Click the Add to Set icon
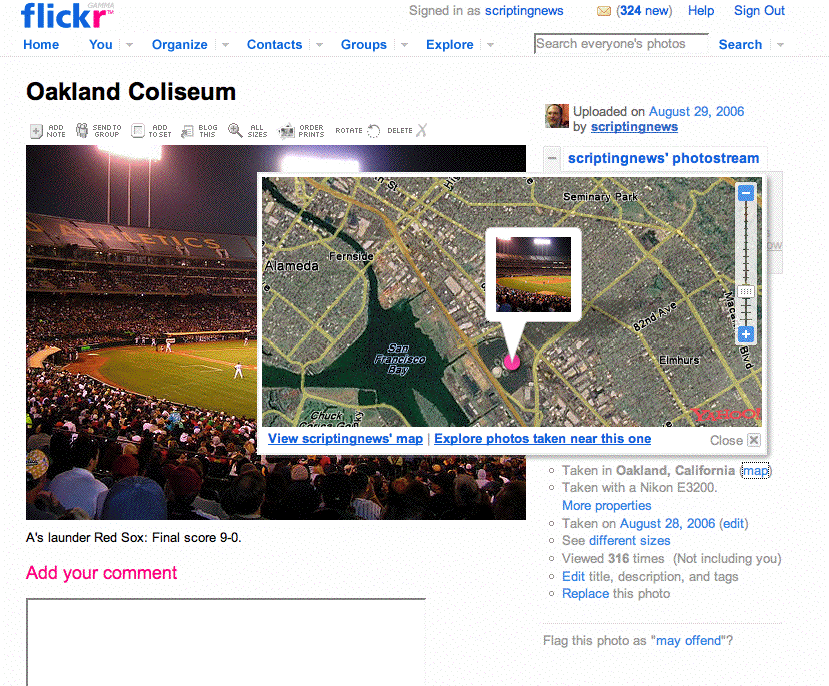Image resolution: width=829 pixels, height=686 pixels. 137,131
